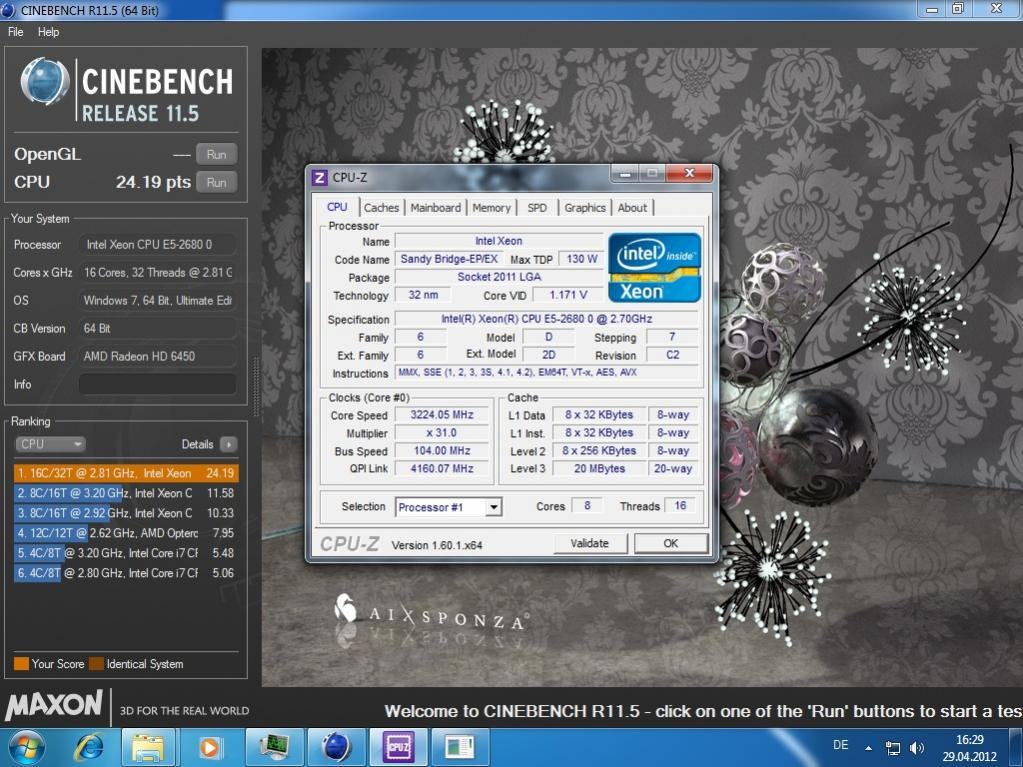The height and width of the screenshot is (767, 1023).
Task: Click the Multiplier x 31.0 value
Action: (x=442, y=433)
